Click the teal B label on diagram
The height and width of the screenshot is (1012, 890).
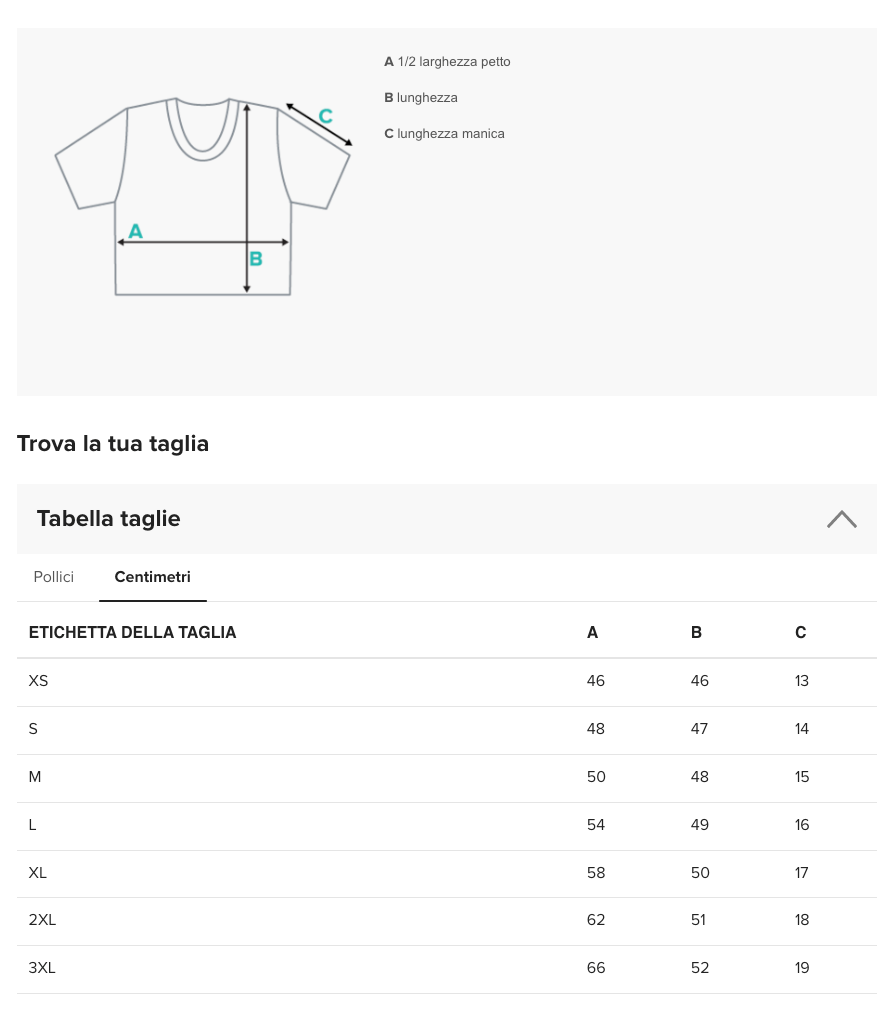[x=256, y=258]
